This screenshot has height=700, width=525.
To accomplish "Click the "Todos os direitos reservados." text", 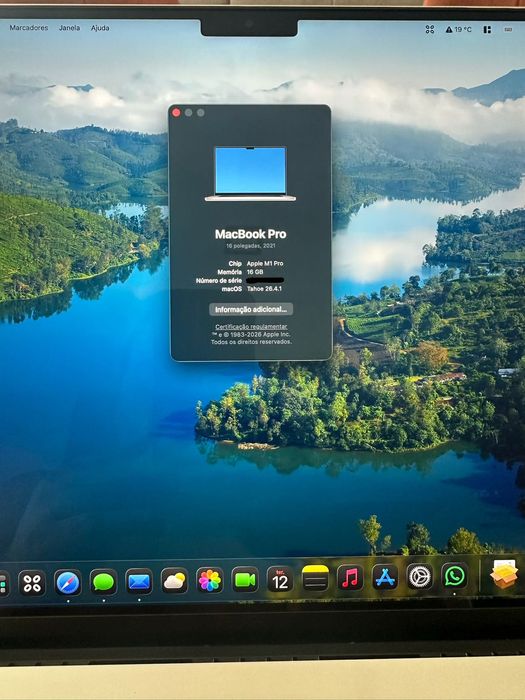I will pyautogui.click(x=251, y=342).
